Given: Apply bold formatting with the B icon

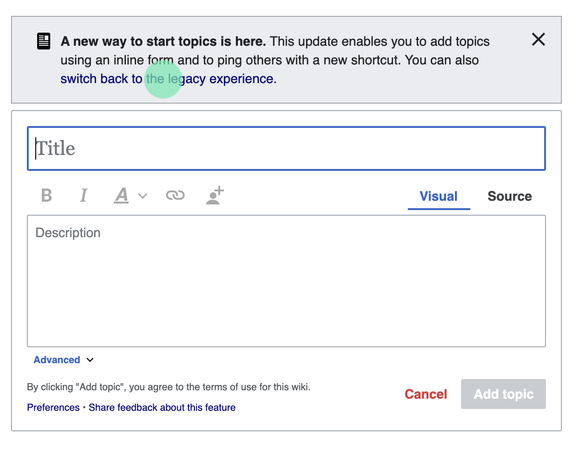Looking at the screenshot, I should coord(47,196).
